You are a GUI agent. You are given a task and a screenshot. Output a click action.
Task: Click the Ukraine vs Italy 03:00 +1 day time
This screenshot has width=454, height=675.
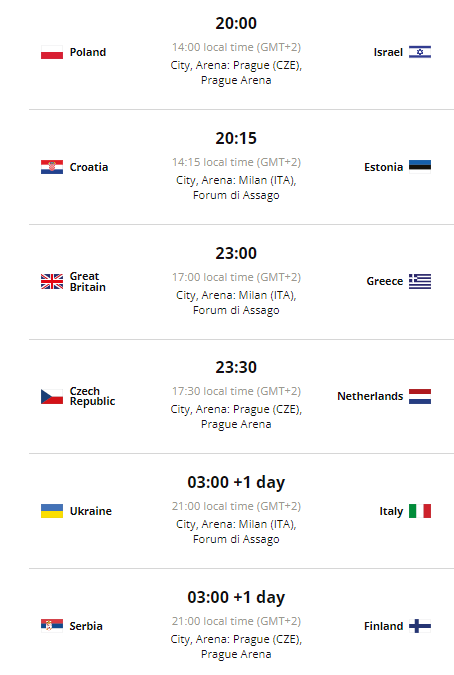236,482
